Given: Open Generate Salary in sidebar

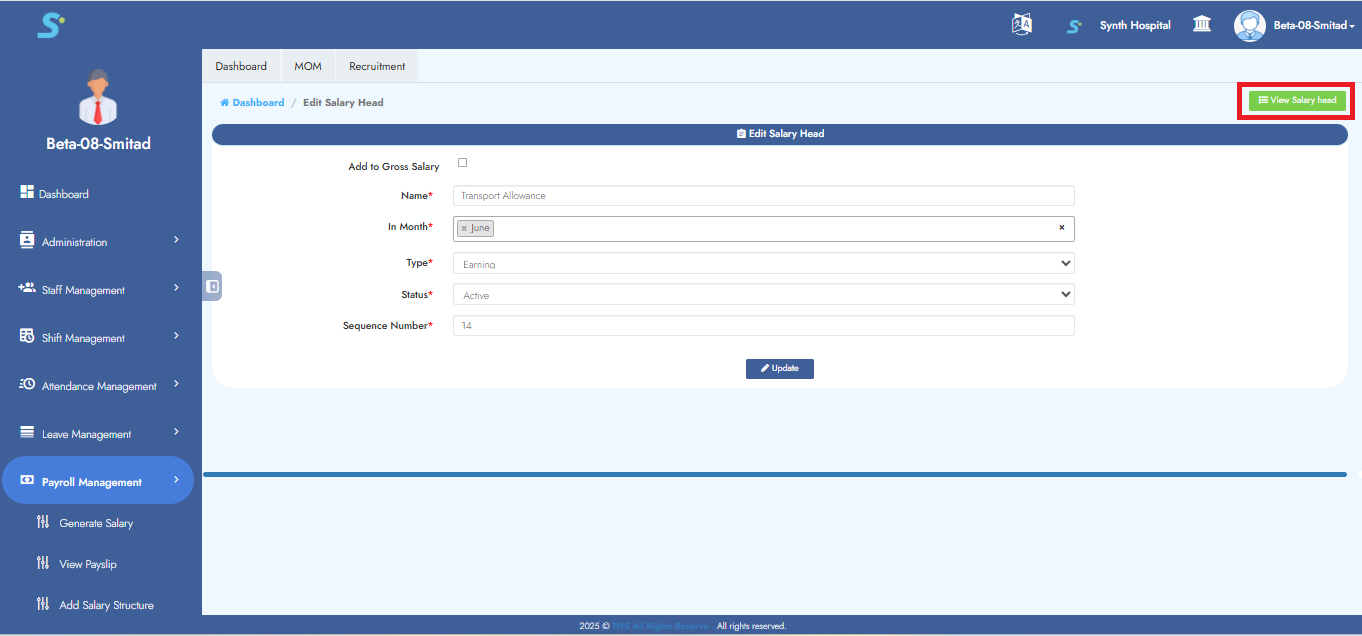Looking at the screenshot, I should 96,523.
